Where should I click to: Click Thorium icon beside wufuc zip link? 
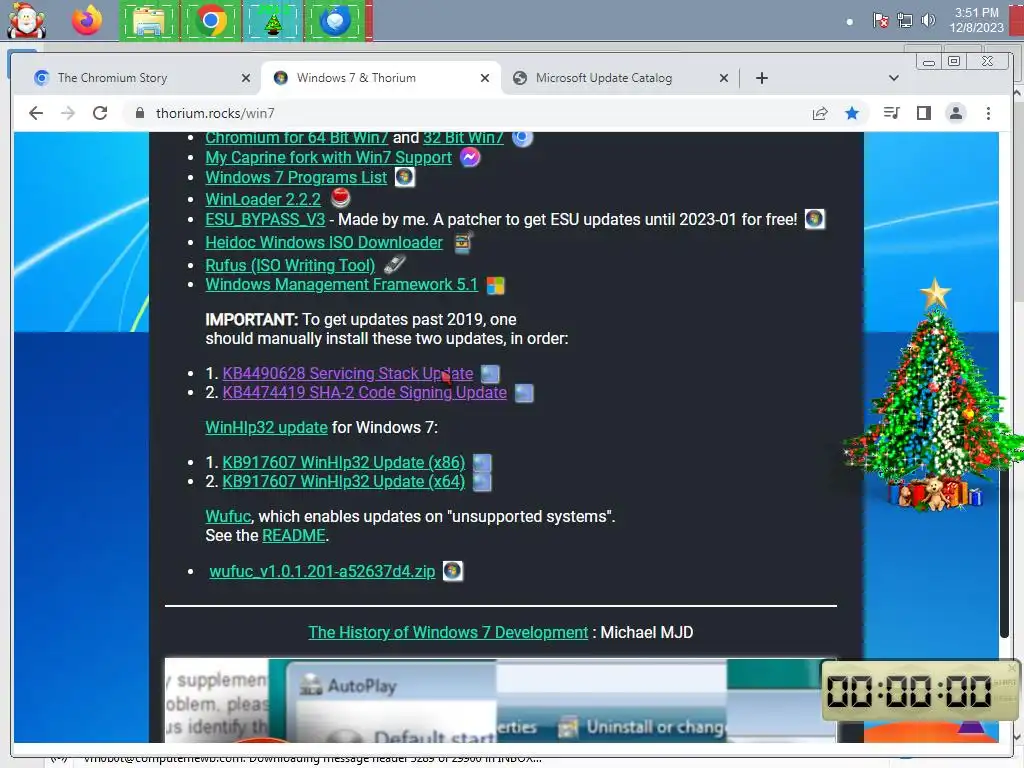tap(453, 571)
